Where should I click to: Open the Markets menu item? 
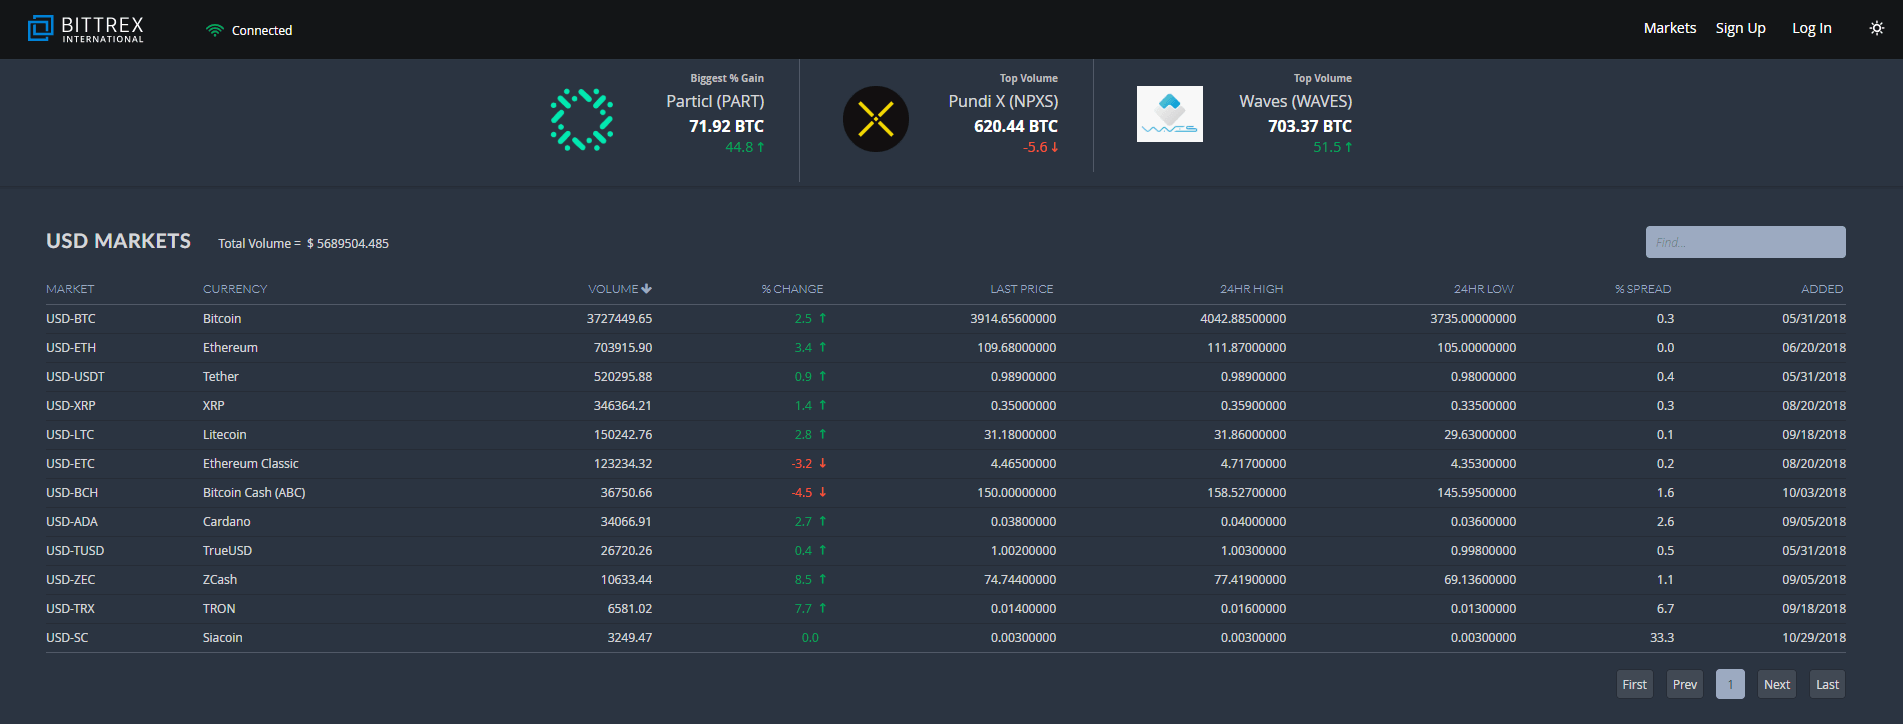tap(1669, 28)
